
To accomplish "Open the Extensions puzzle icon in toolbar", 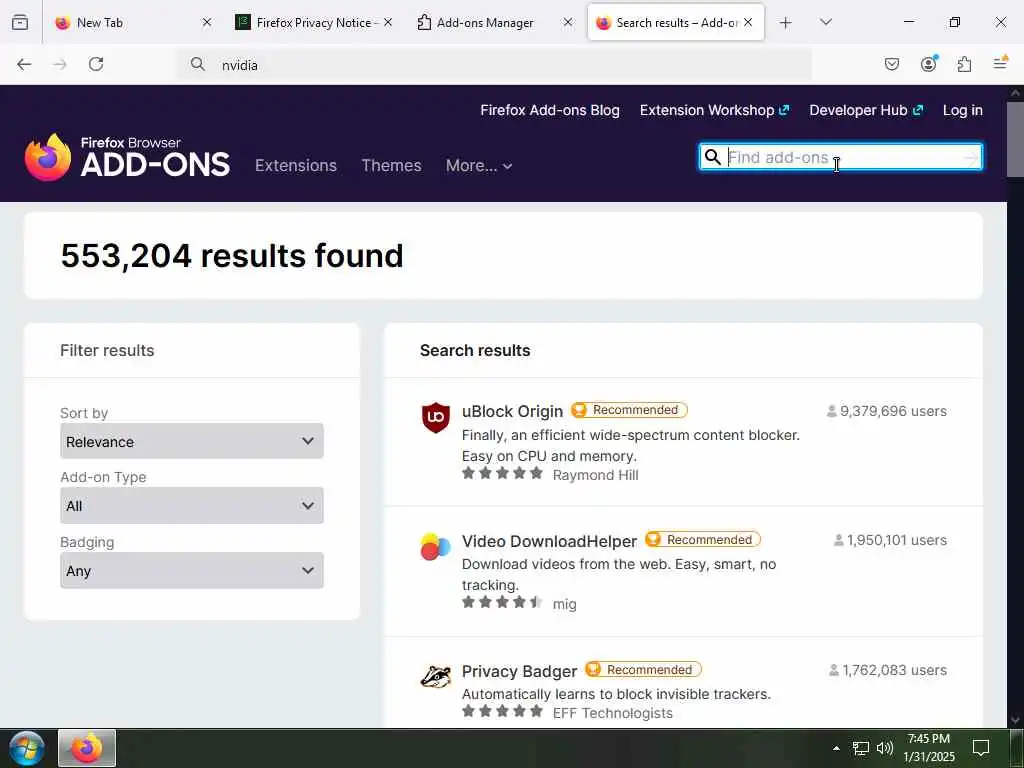I will [x=964, y=64].
